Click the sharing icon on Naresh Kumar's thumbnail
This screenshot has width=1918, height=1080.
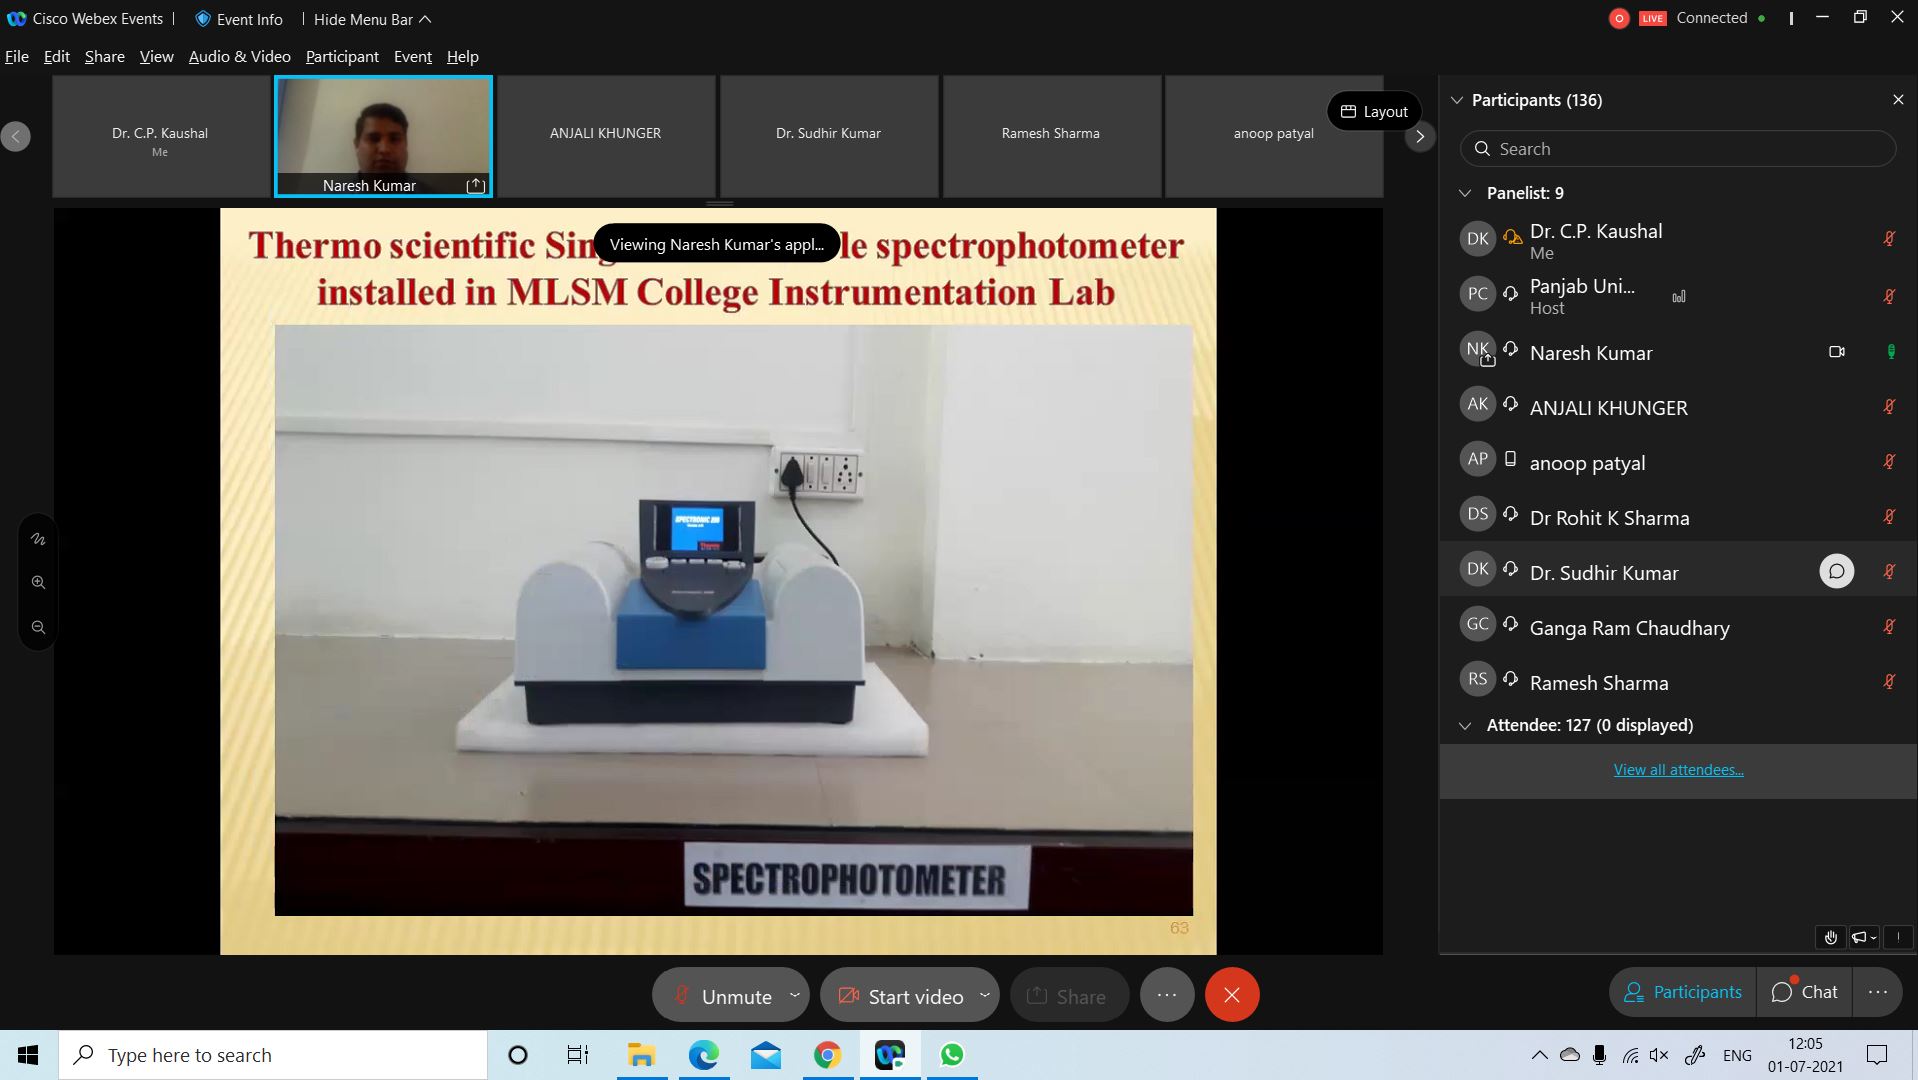point(475,185)
